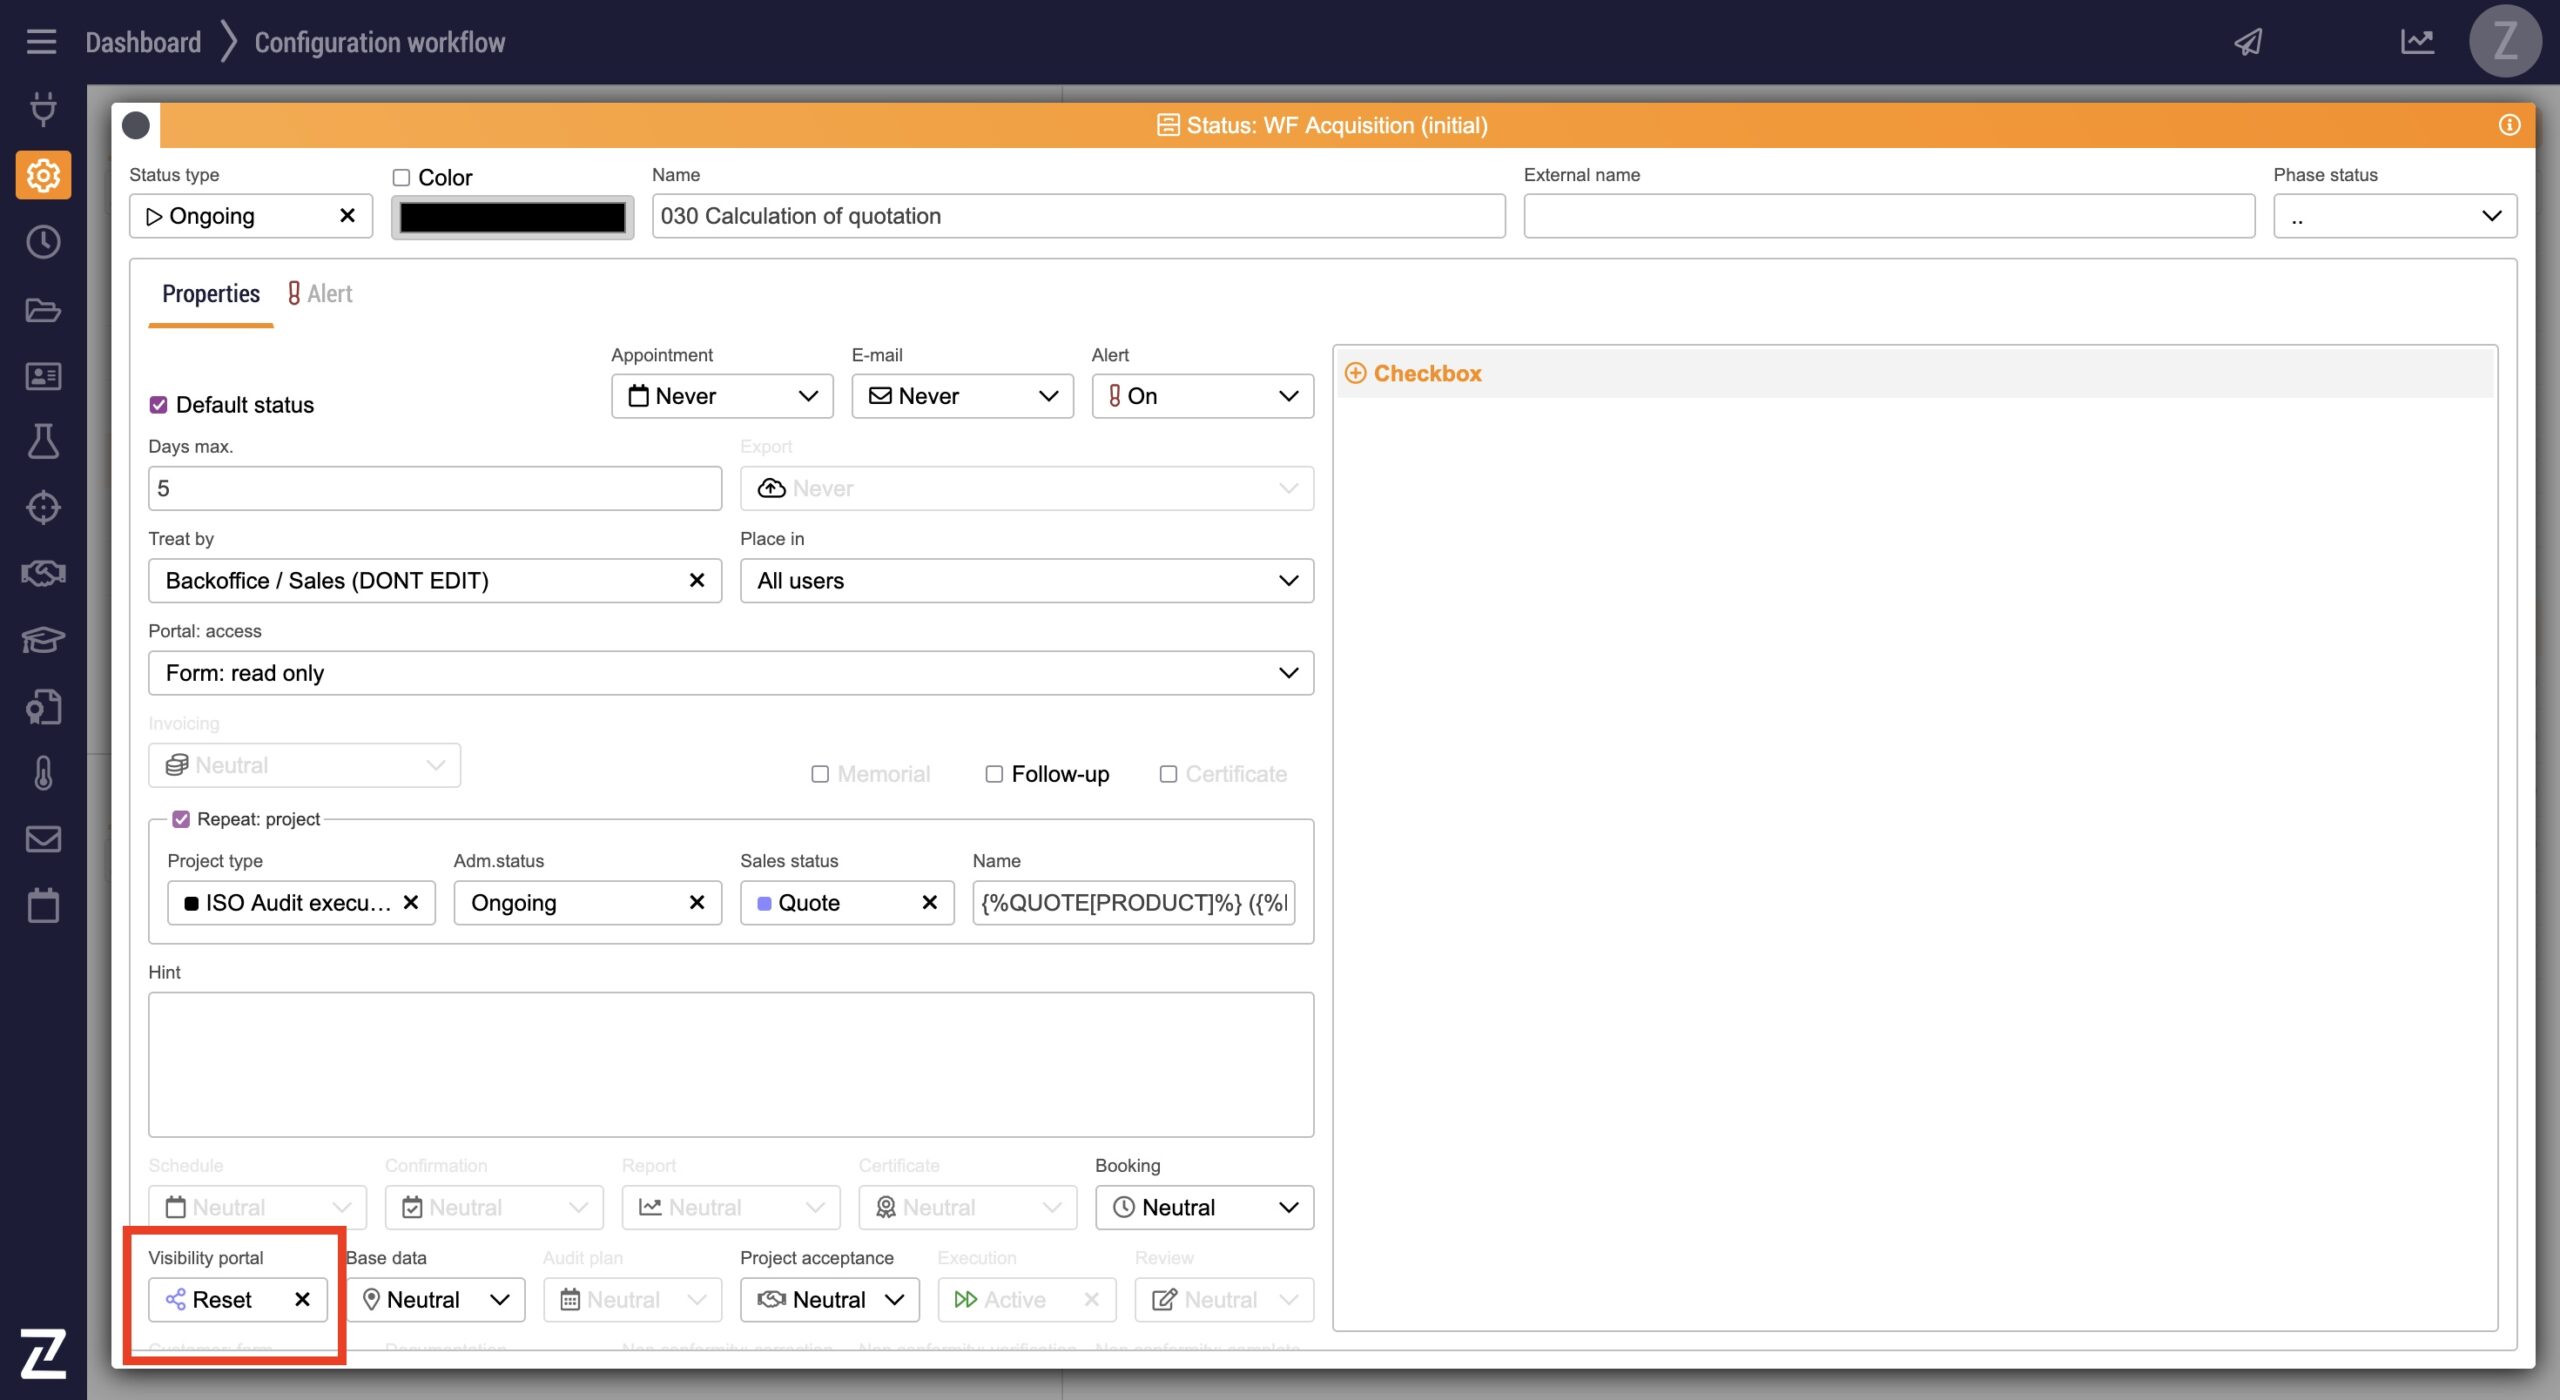This screenshot has width=2560, height=1400.
Task: Expand the Phase status dropdown
Action: (x=2394, y=216)
